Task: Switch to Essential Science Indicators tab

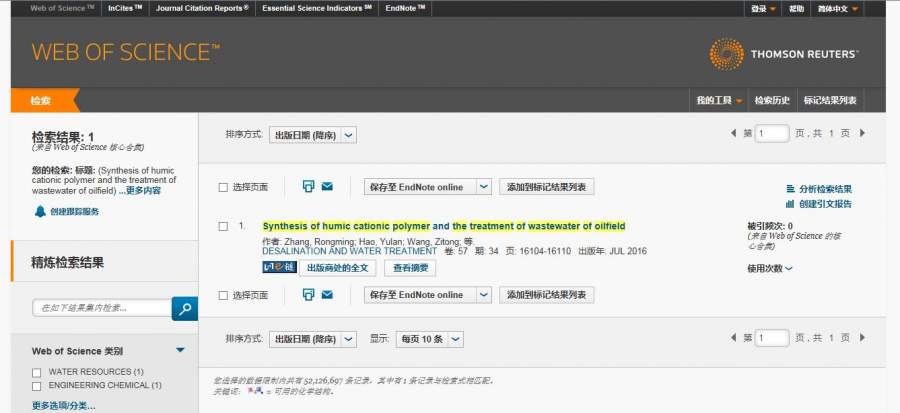Action: tap(317, 9)
